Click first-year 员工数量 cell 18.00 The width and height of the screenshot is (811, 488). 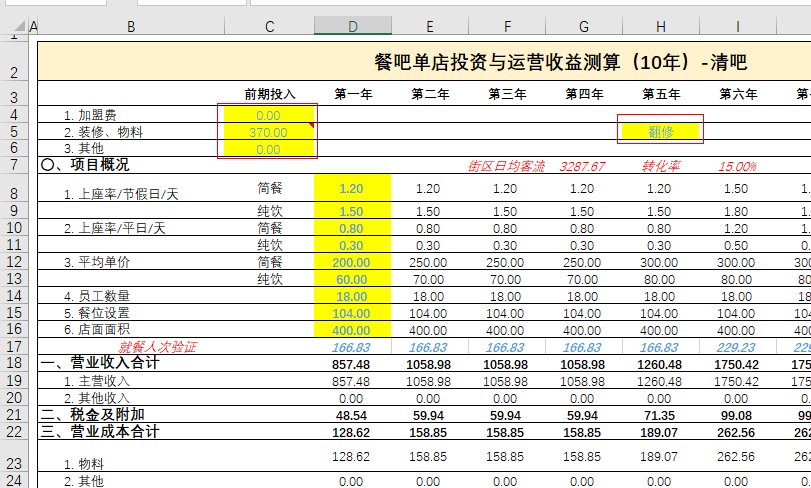tap(353, 296)
